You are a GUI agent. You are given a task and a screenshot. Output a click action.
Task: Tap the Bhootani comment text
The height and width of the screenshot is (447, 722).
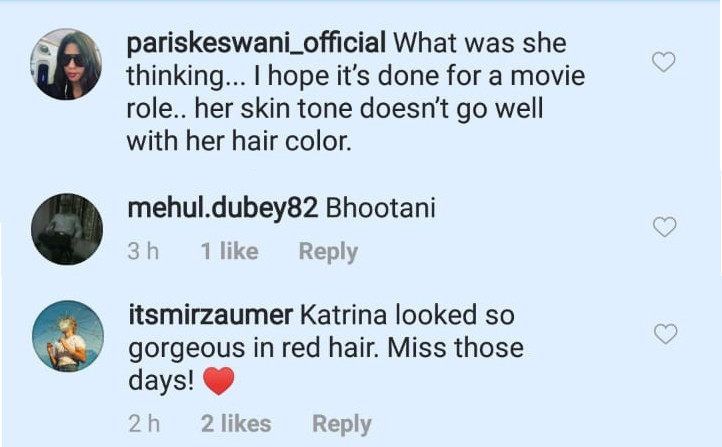click(x=380, y=208)
